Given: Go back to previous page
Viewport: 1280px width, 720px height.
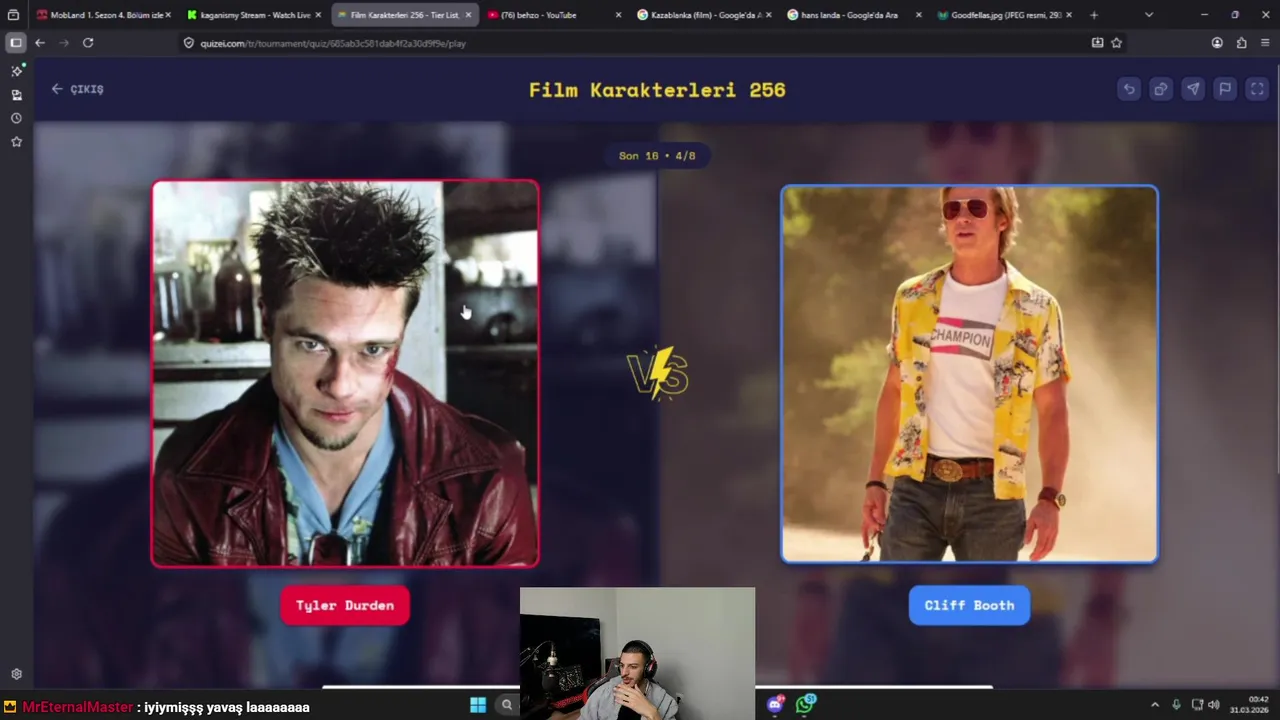Looking at the screenshot, I should (40, 43).
